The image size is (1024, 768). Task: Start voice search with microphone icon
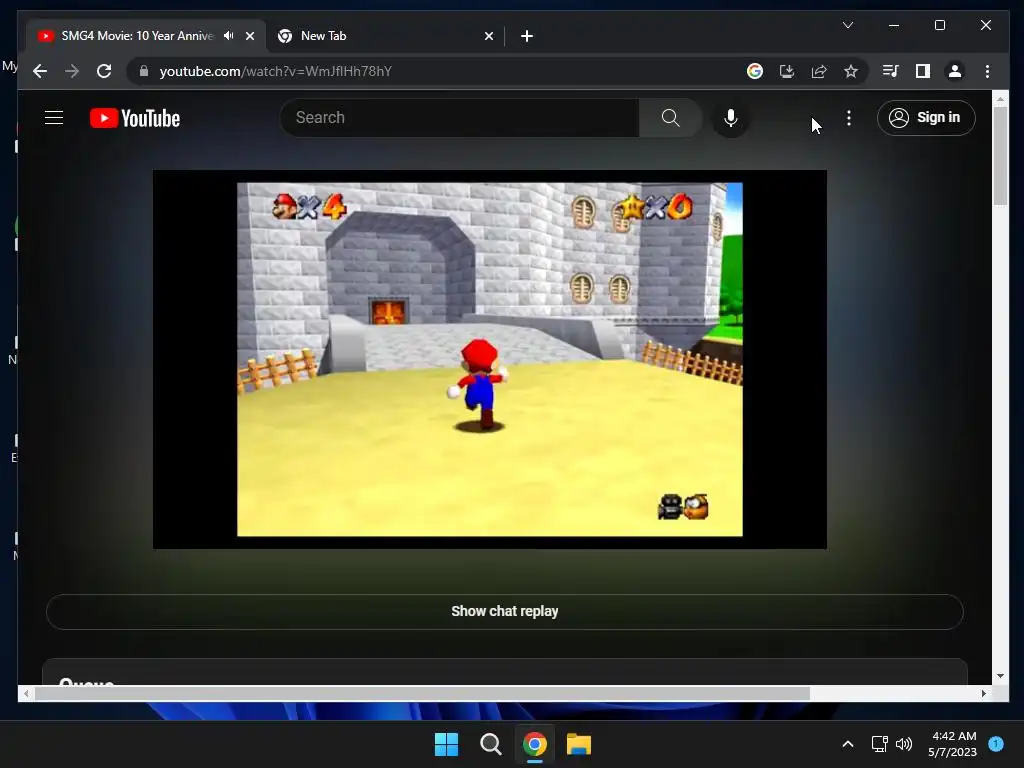731,118
